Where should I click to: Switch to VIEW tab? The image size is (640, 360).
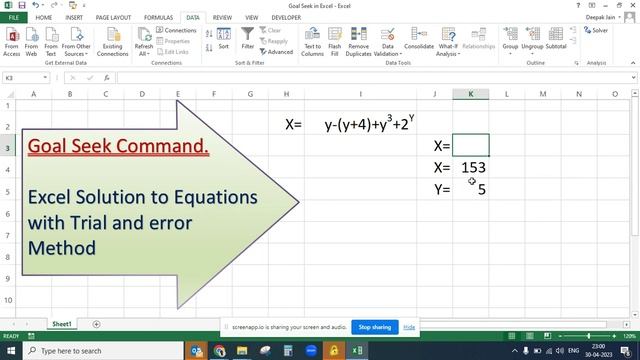(251, 18)
